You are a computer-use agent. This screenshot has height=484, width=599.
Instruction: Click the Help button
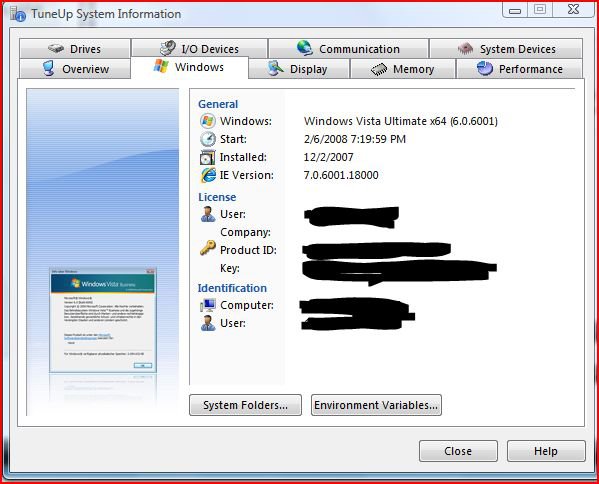click(546, 451)
